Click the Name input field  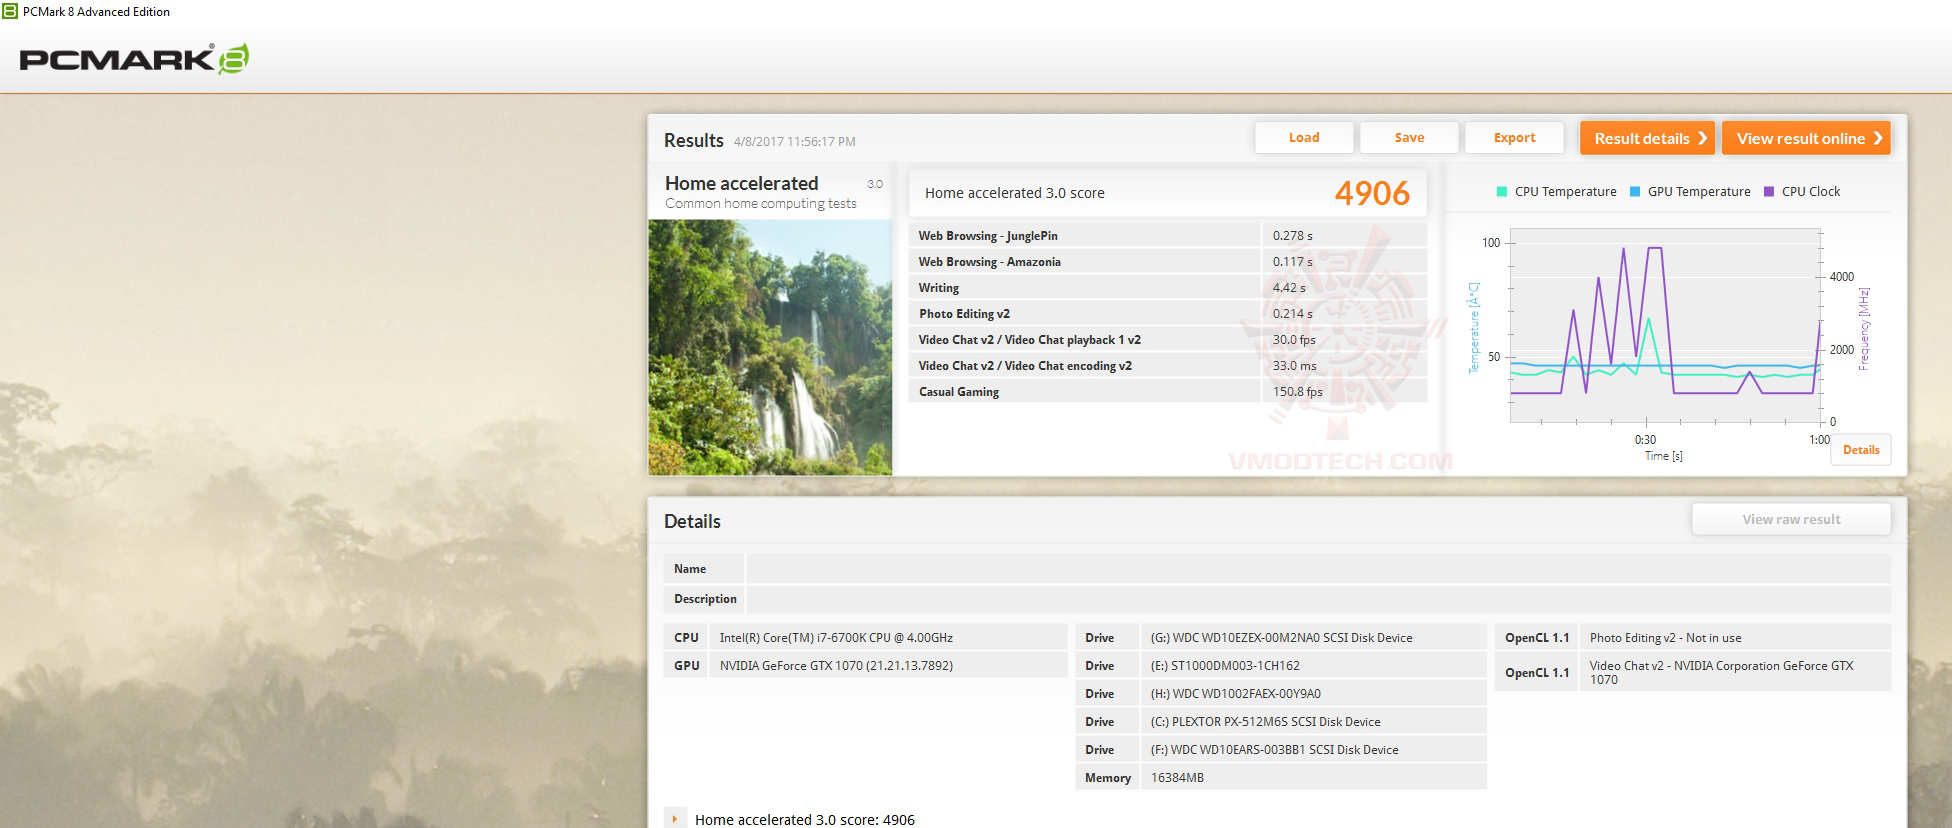pos(1318,569)
